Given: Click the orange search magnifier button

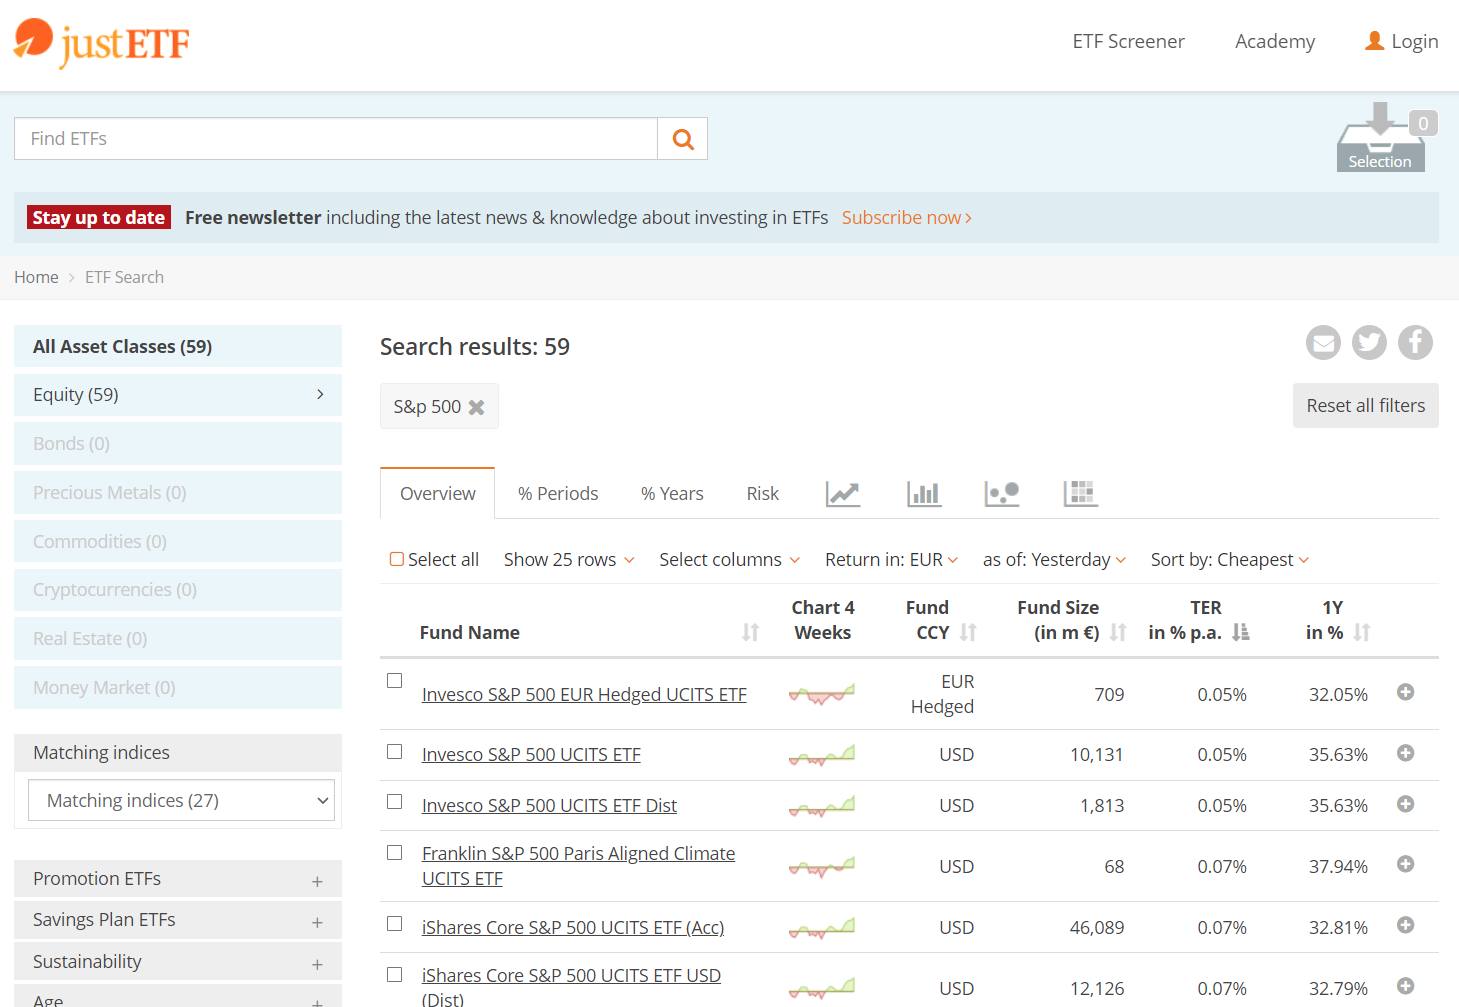Looking at the screenshot, I should [x=683, y=139].
